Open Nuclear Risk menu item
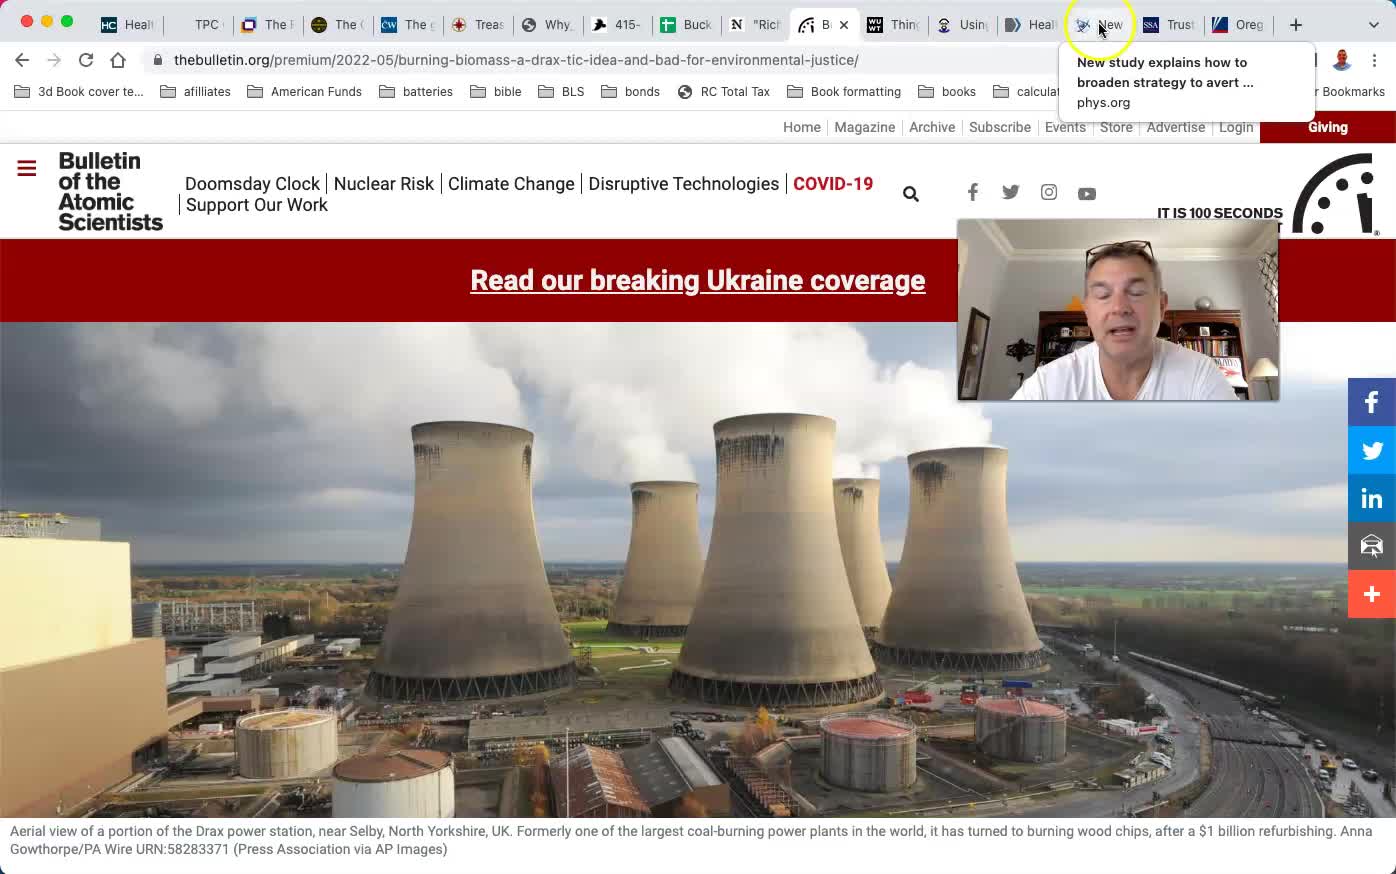 384,184
